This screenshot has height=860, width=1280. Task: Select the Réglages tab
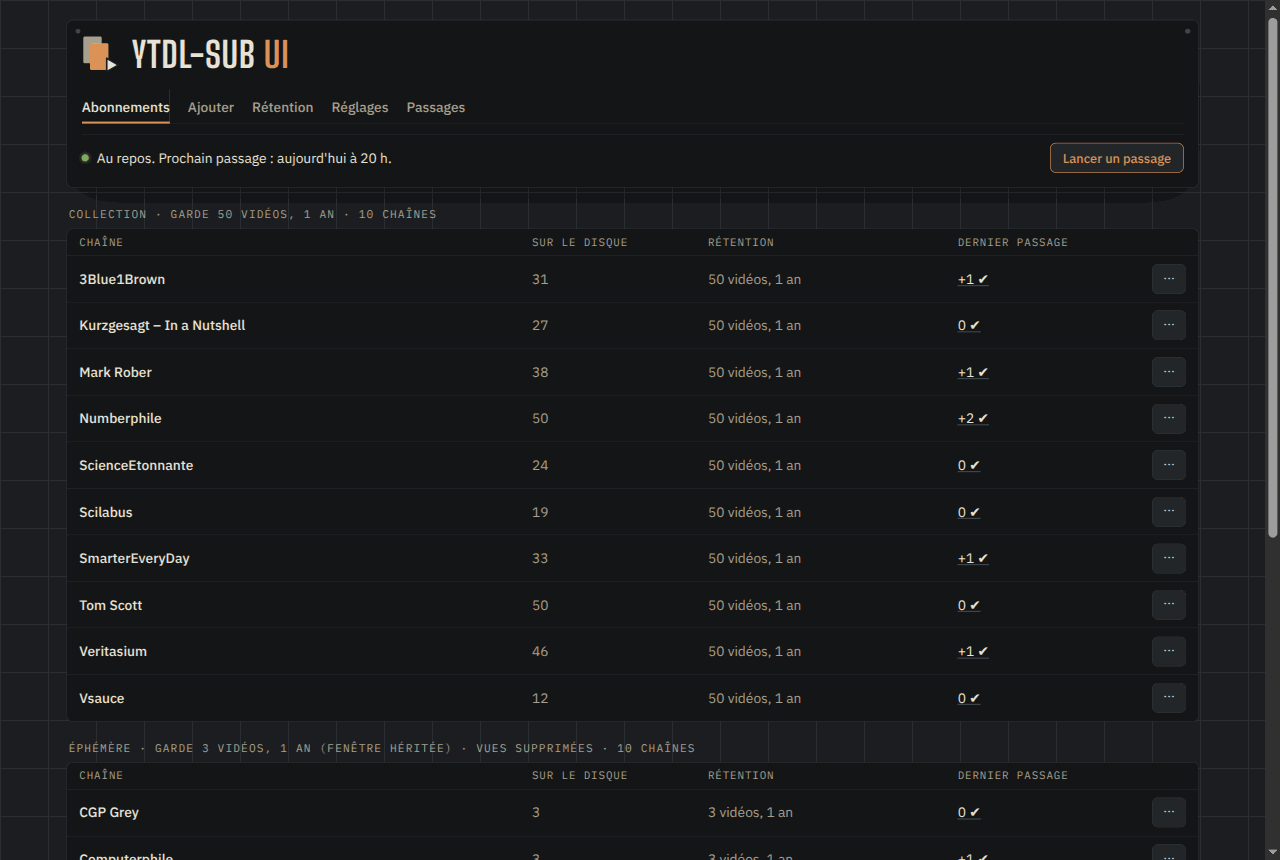click(360, 107)
